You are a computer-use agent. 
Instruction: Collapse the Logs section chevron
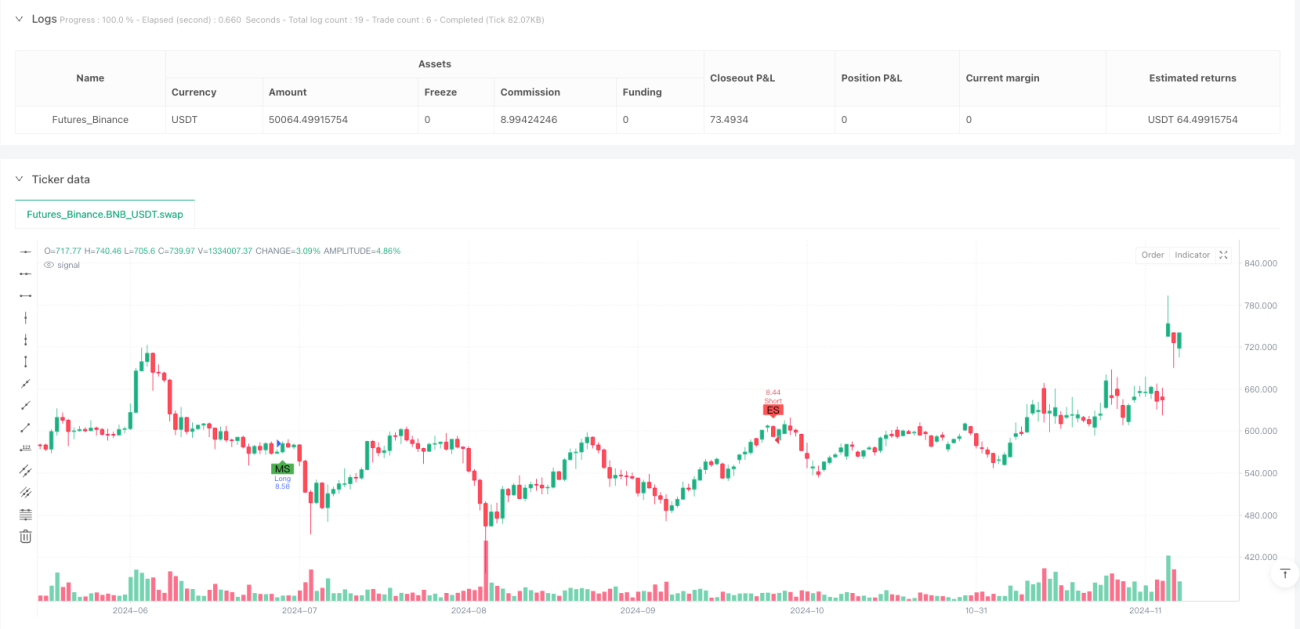click(x=19, y=18)
